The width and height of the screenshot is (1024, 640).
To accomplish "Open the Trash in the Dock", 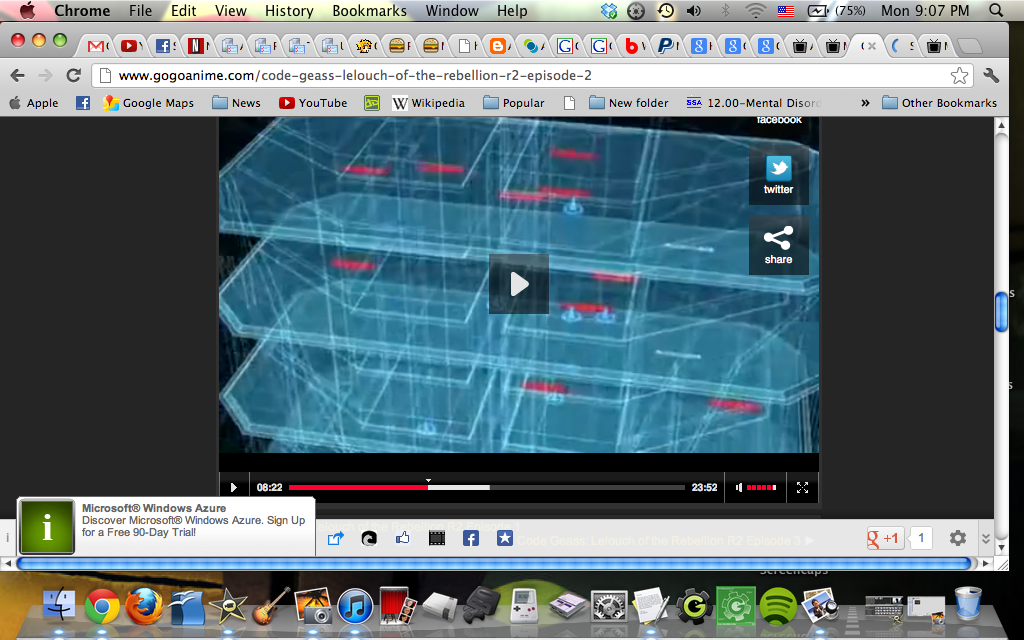I will pyautogui.click(x=968, y=603).
